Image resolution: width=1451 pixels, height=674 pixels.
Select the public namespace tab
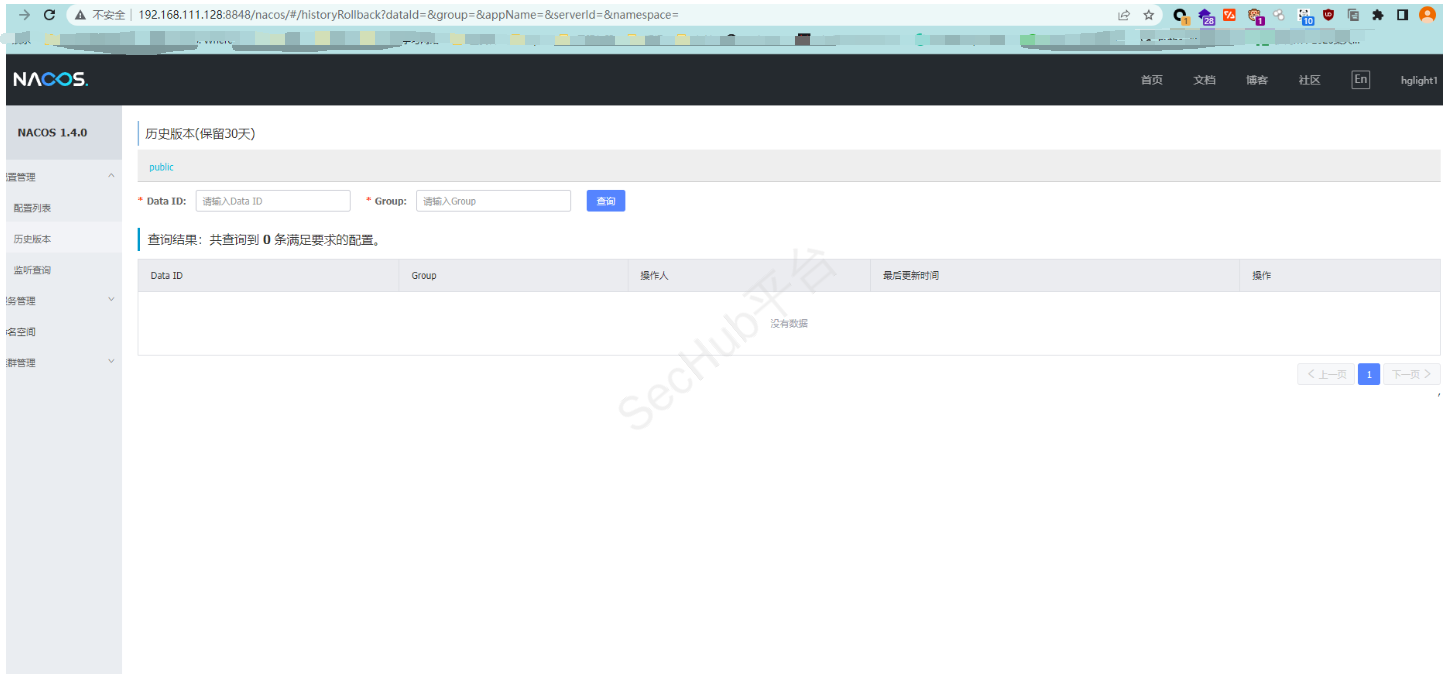point(161,167)
